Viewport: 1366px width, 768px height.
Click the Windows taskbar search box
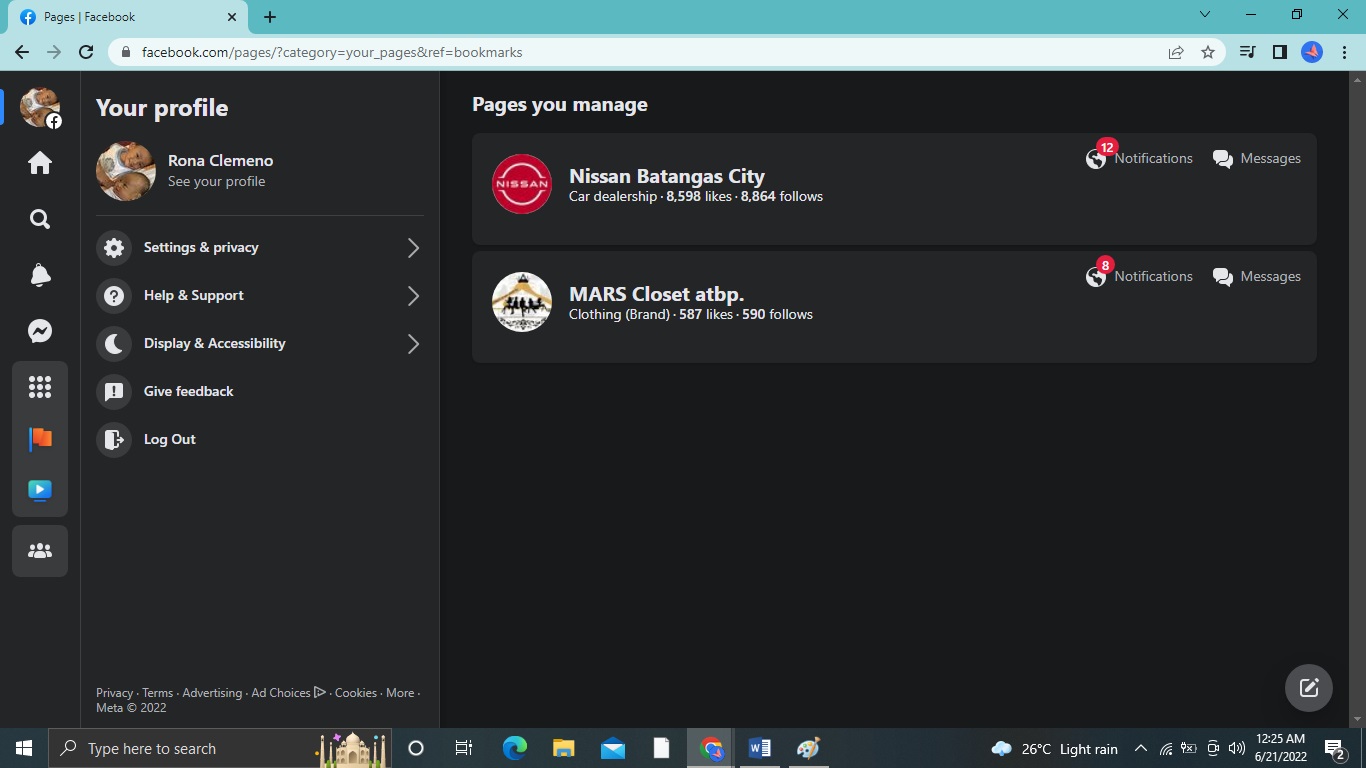[220, 748]
